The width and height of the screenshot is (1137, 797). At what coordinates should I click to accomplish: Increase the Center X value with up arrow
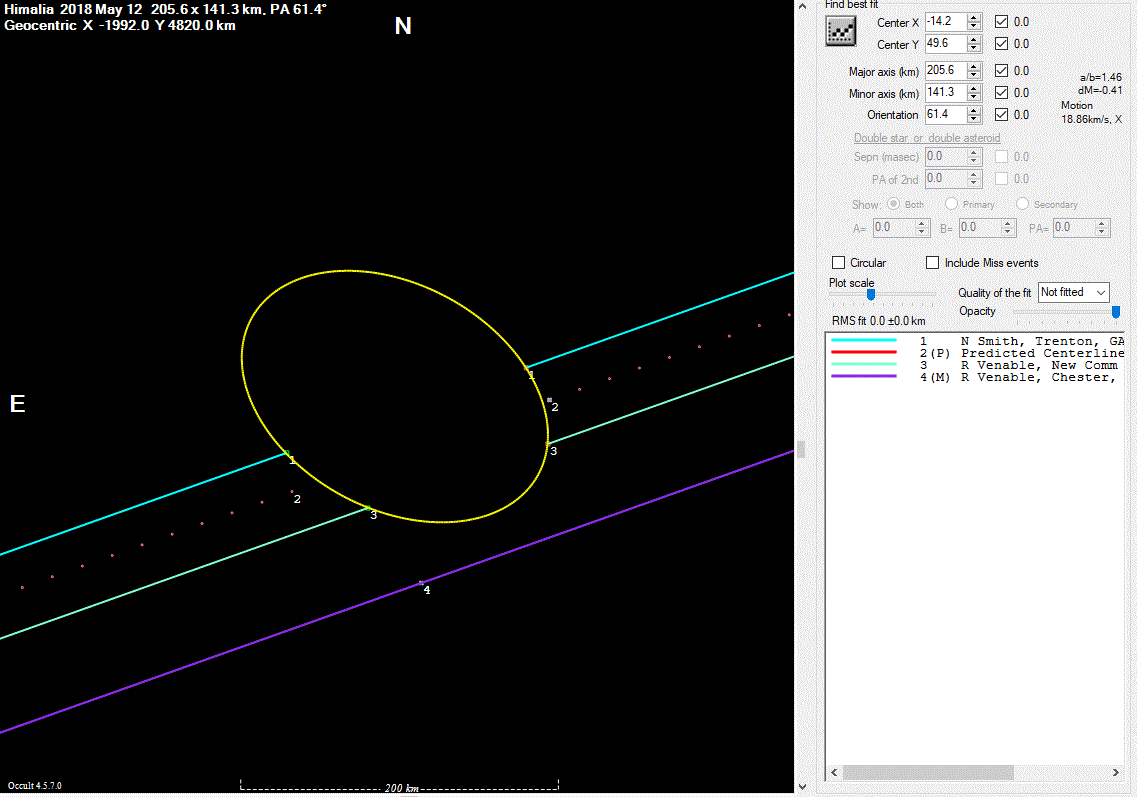pyautogui.click(x=974, y=18)
